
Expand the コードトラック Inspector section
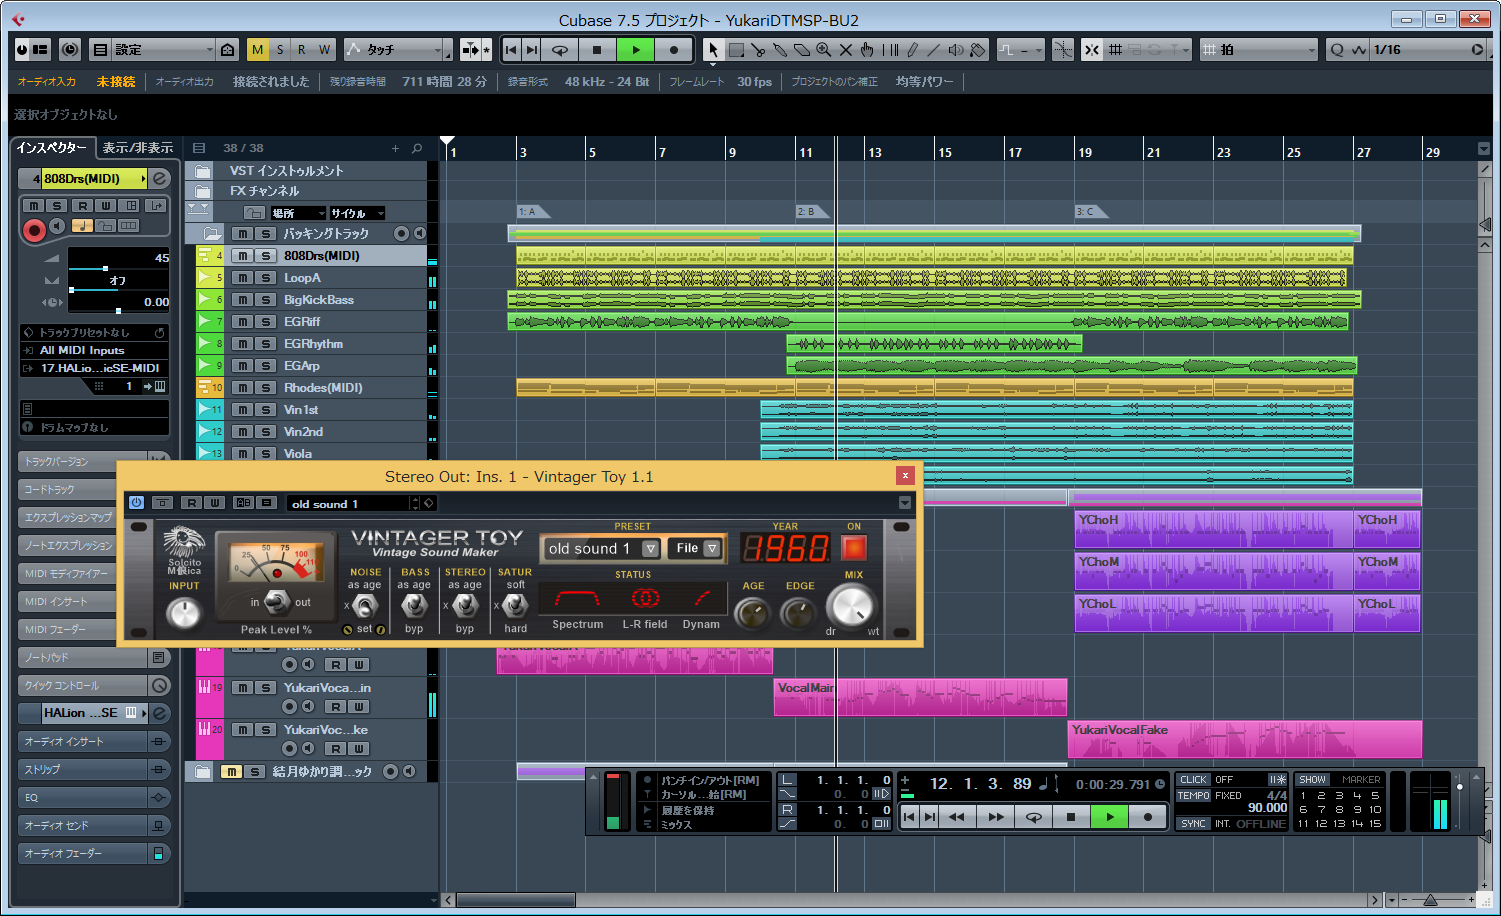click(x=93, y=489)
